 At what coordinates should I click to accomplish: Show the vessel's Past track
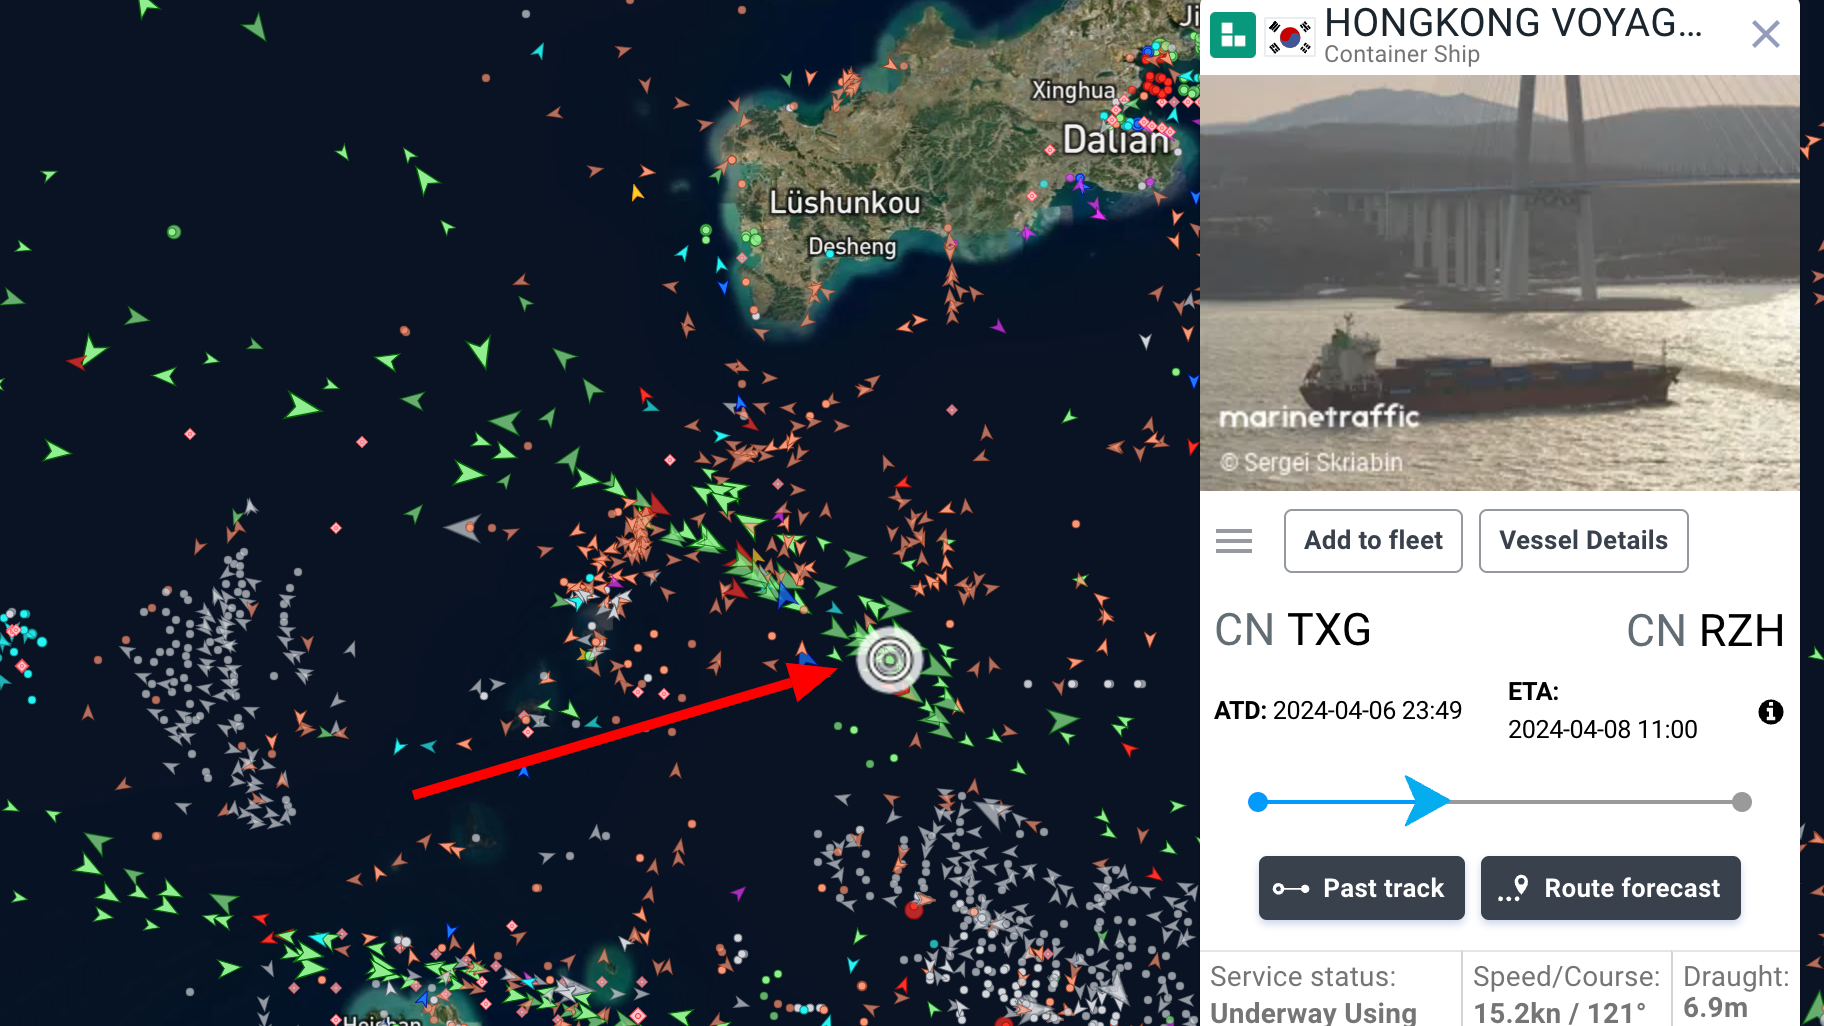1361,888
